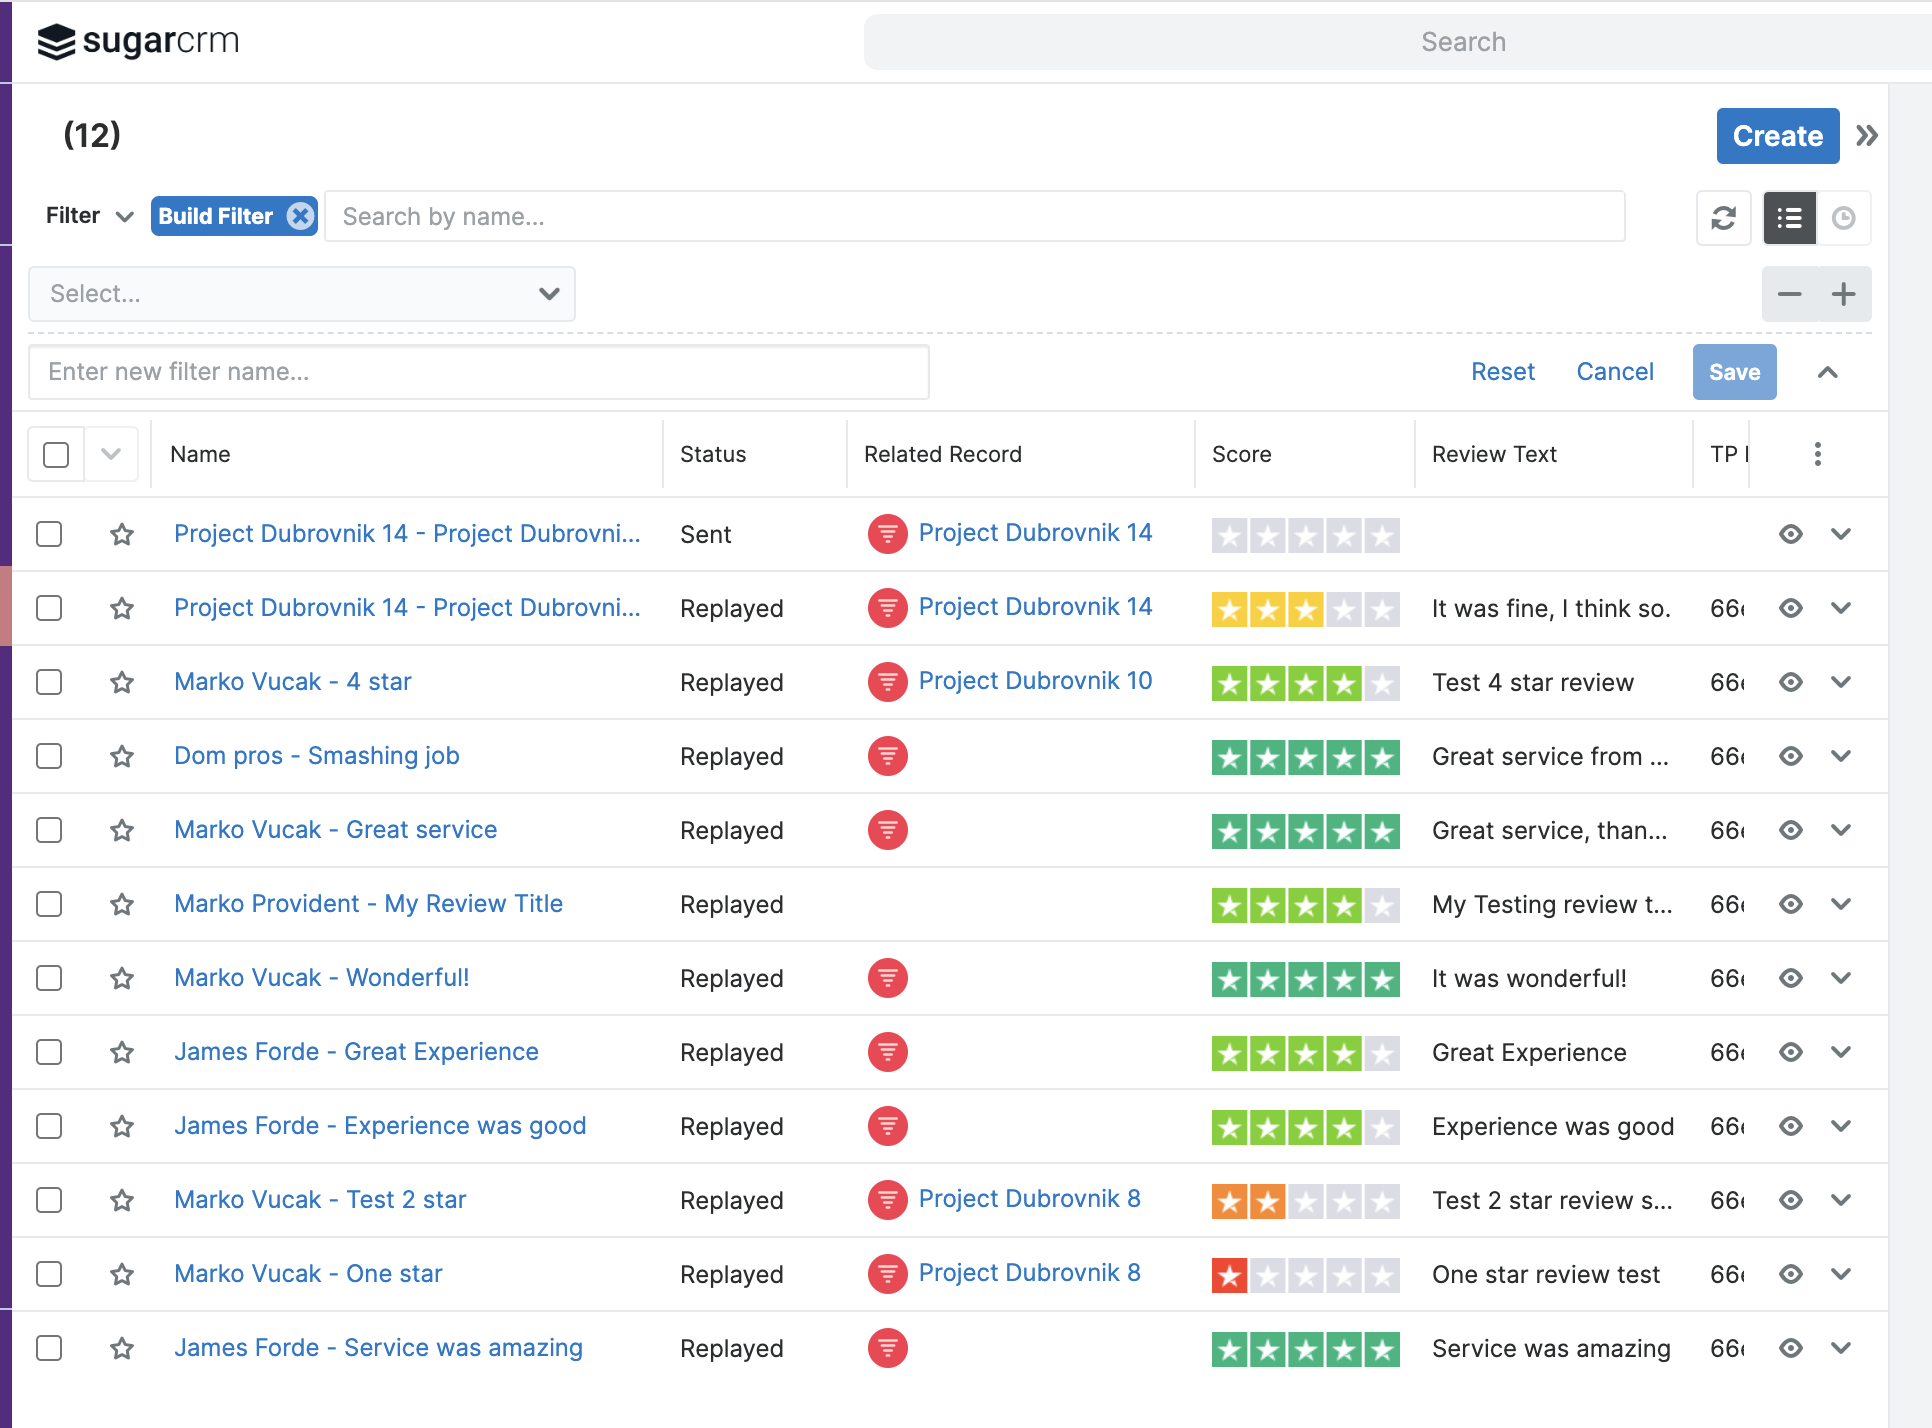The image size is (1932, 1428).
Task: Favorite Marko Provident - My Review Title
Action: (x=122, y=904)
